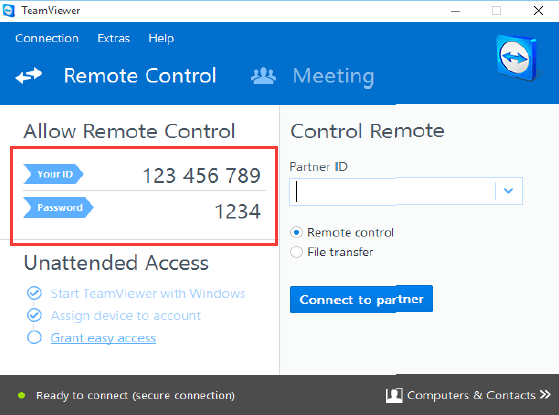Viewport: 559px width, 415px height.
Task: Toggle Assign device to account check
Action: click(x=34, y=315)
